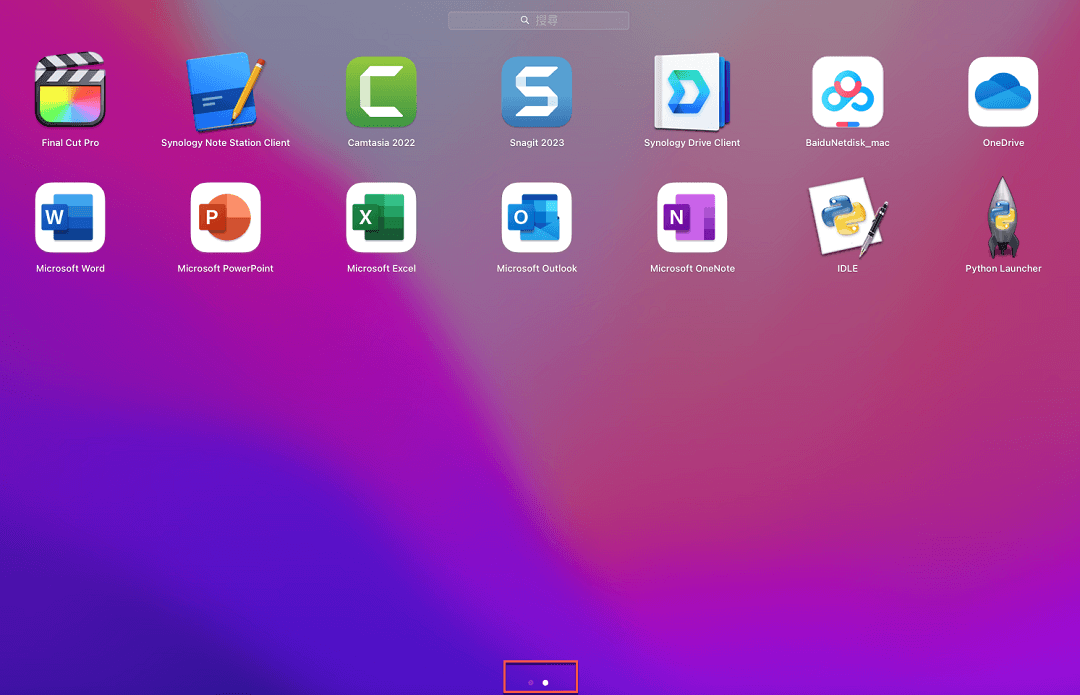The image size is (1080, 695).
Task: Click the "BaiduNetdisk_mac" label text
Action: 847,143
